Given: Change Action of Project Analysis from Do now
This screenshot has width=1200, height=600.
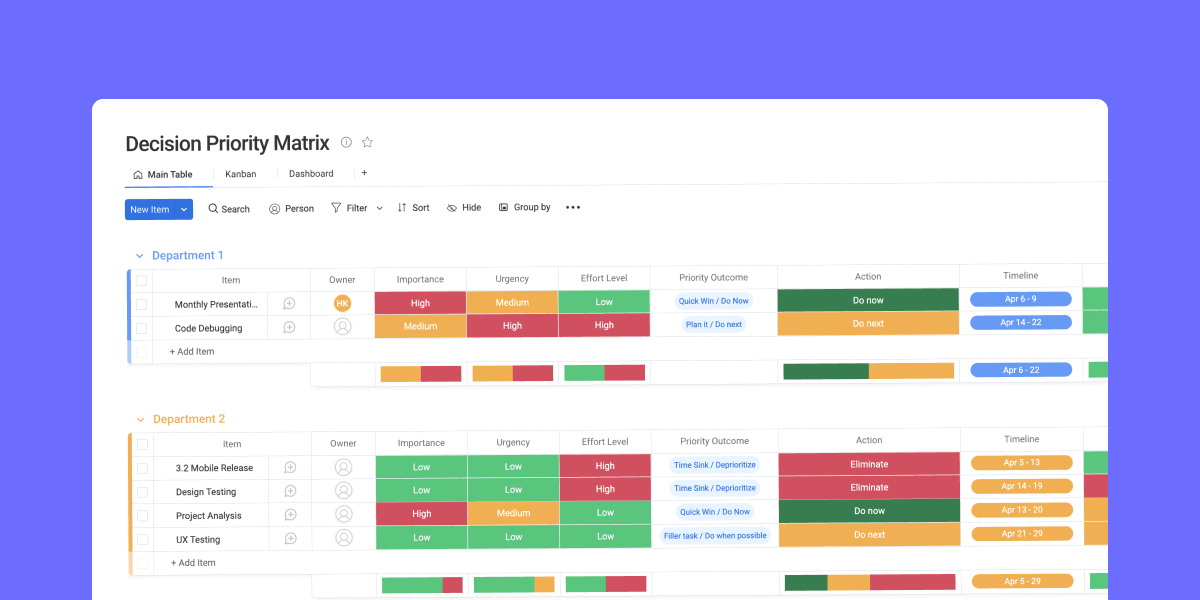Looking at the screenshot, I should tap(869, 511).
